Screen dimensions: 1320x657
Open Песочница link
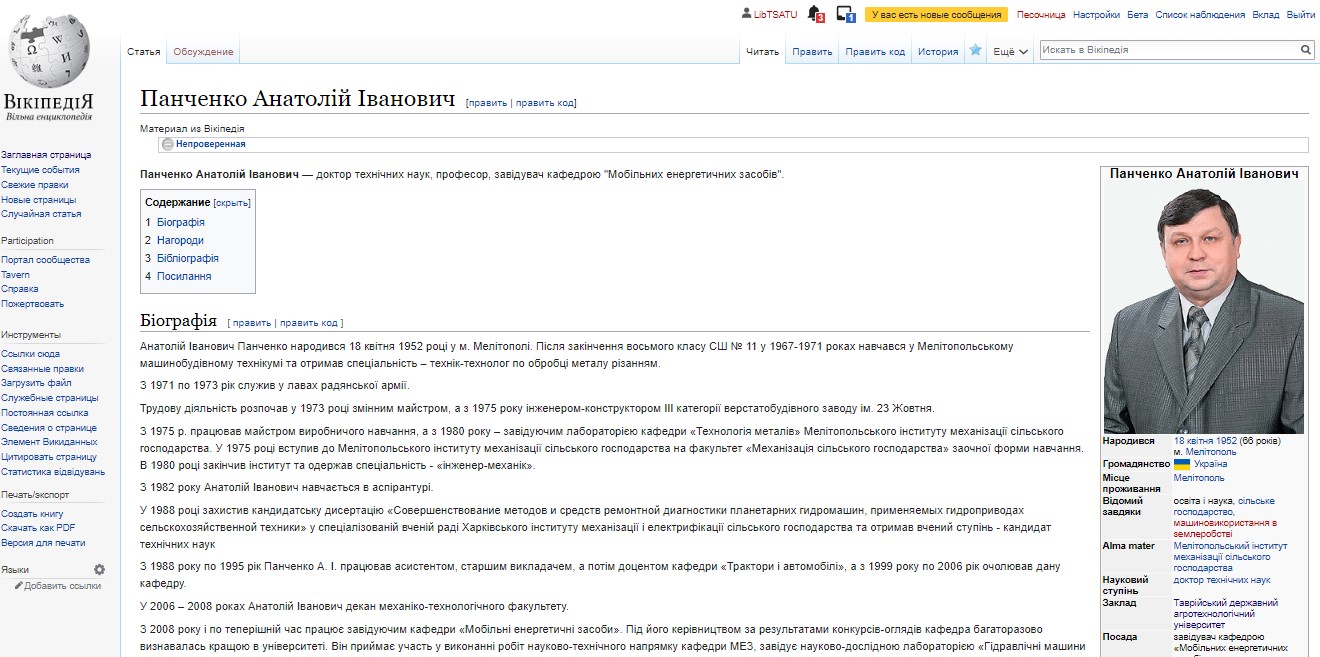[1041, 15]
